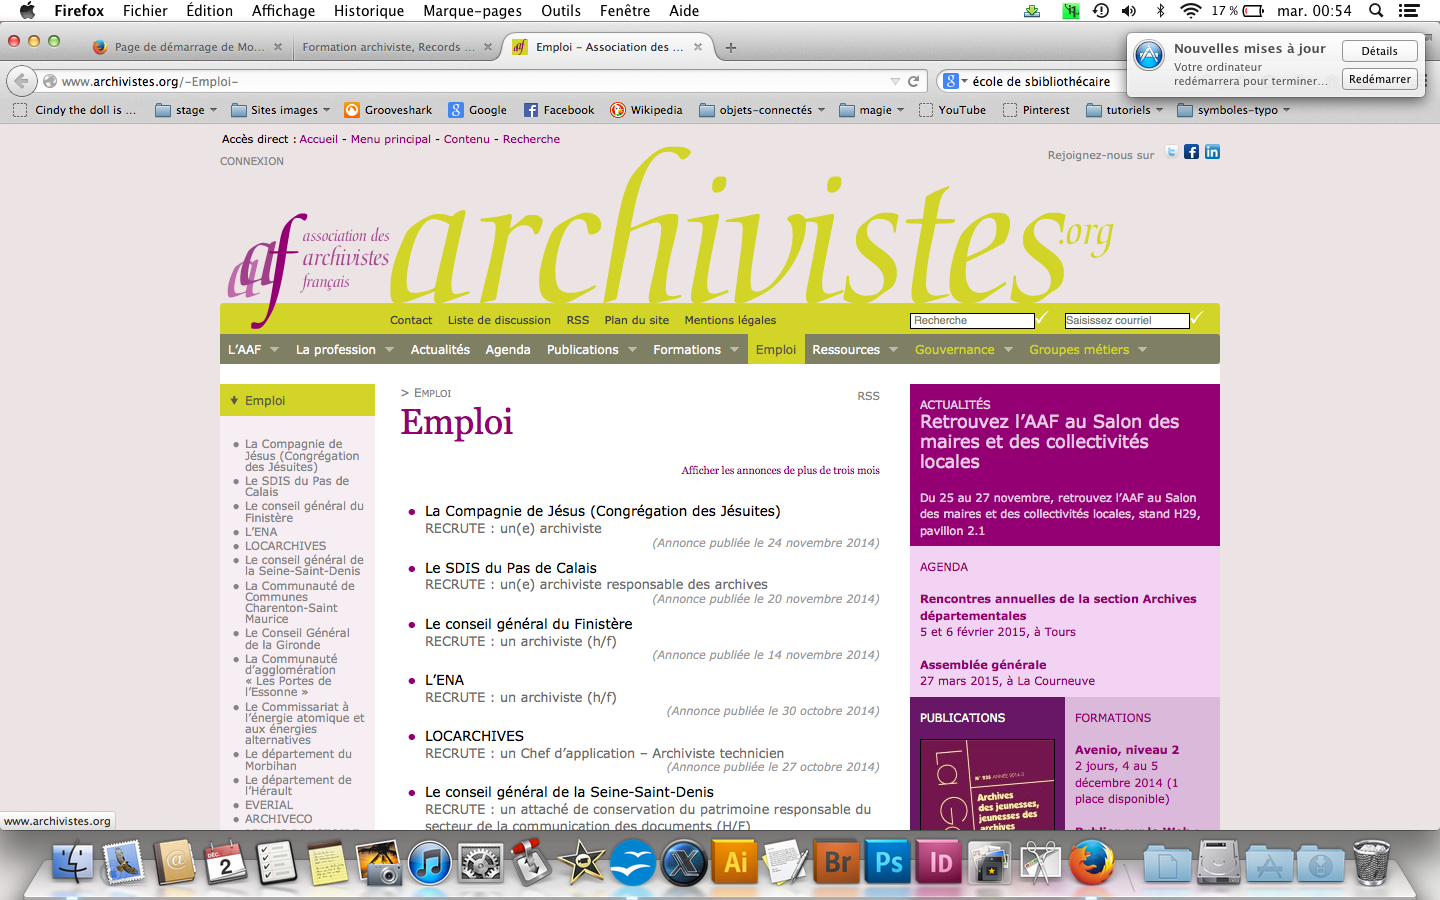Reload the page with the refresh icon
This screenshot has width=1440, height=900.
pyautogui.click(x=913, y=81)
